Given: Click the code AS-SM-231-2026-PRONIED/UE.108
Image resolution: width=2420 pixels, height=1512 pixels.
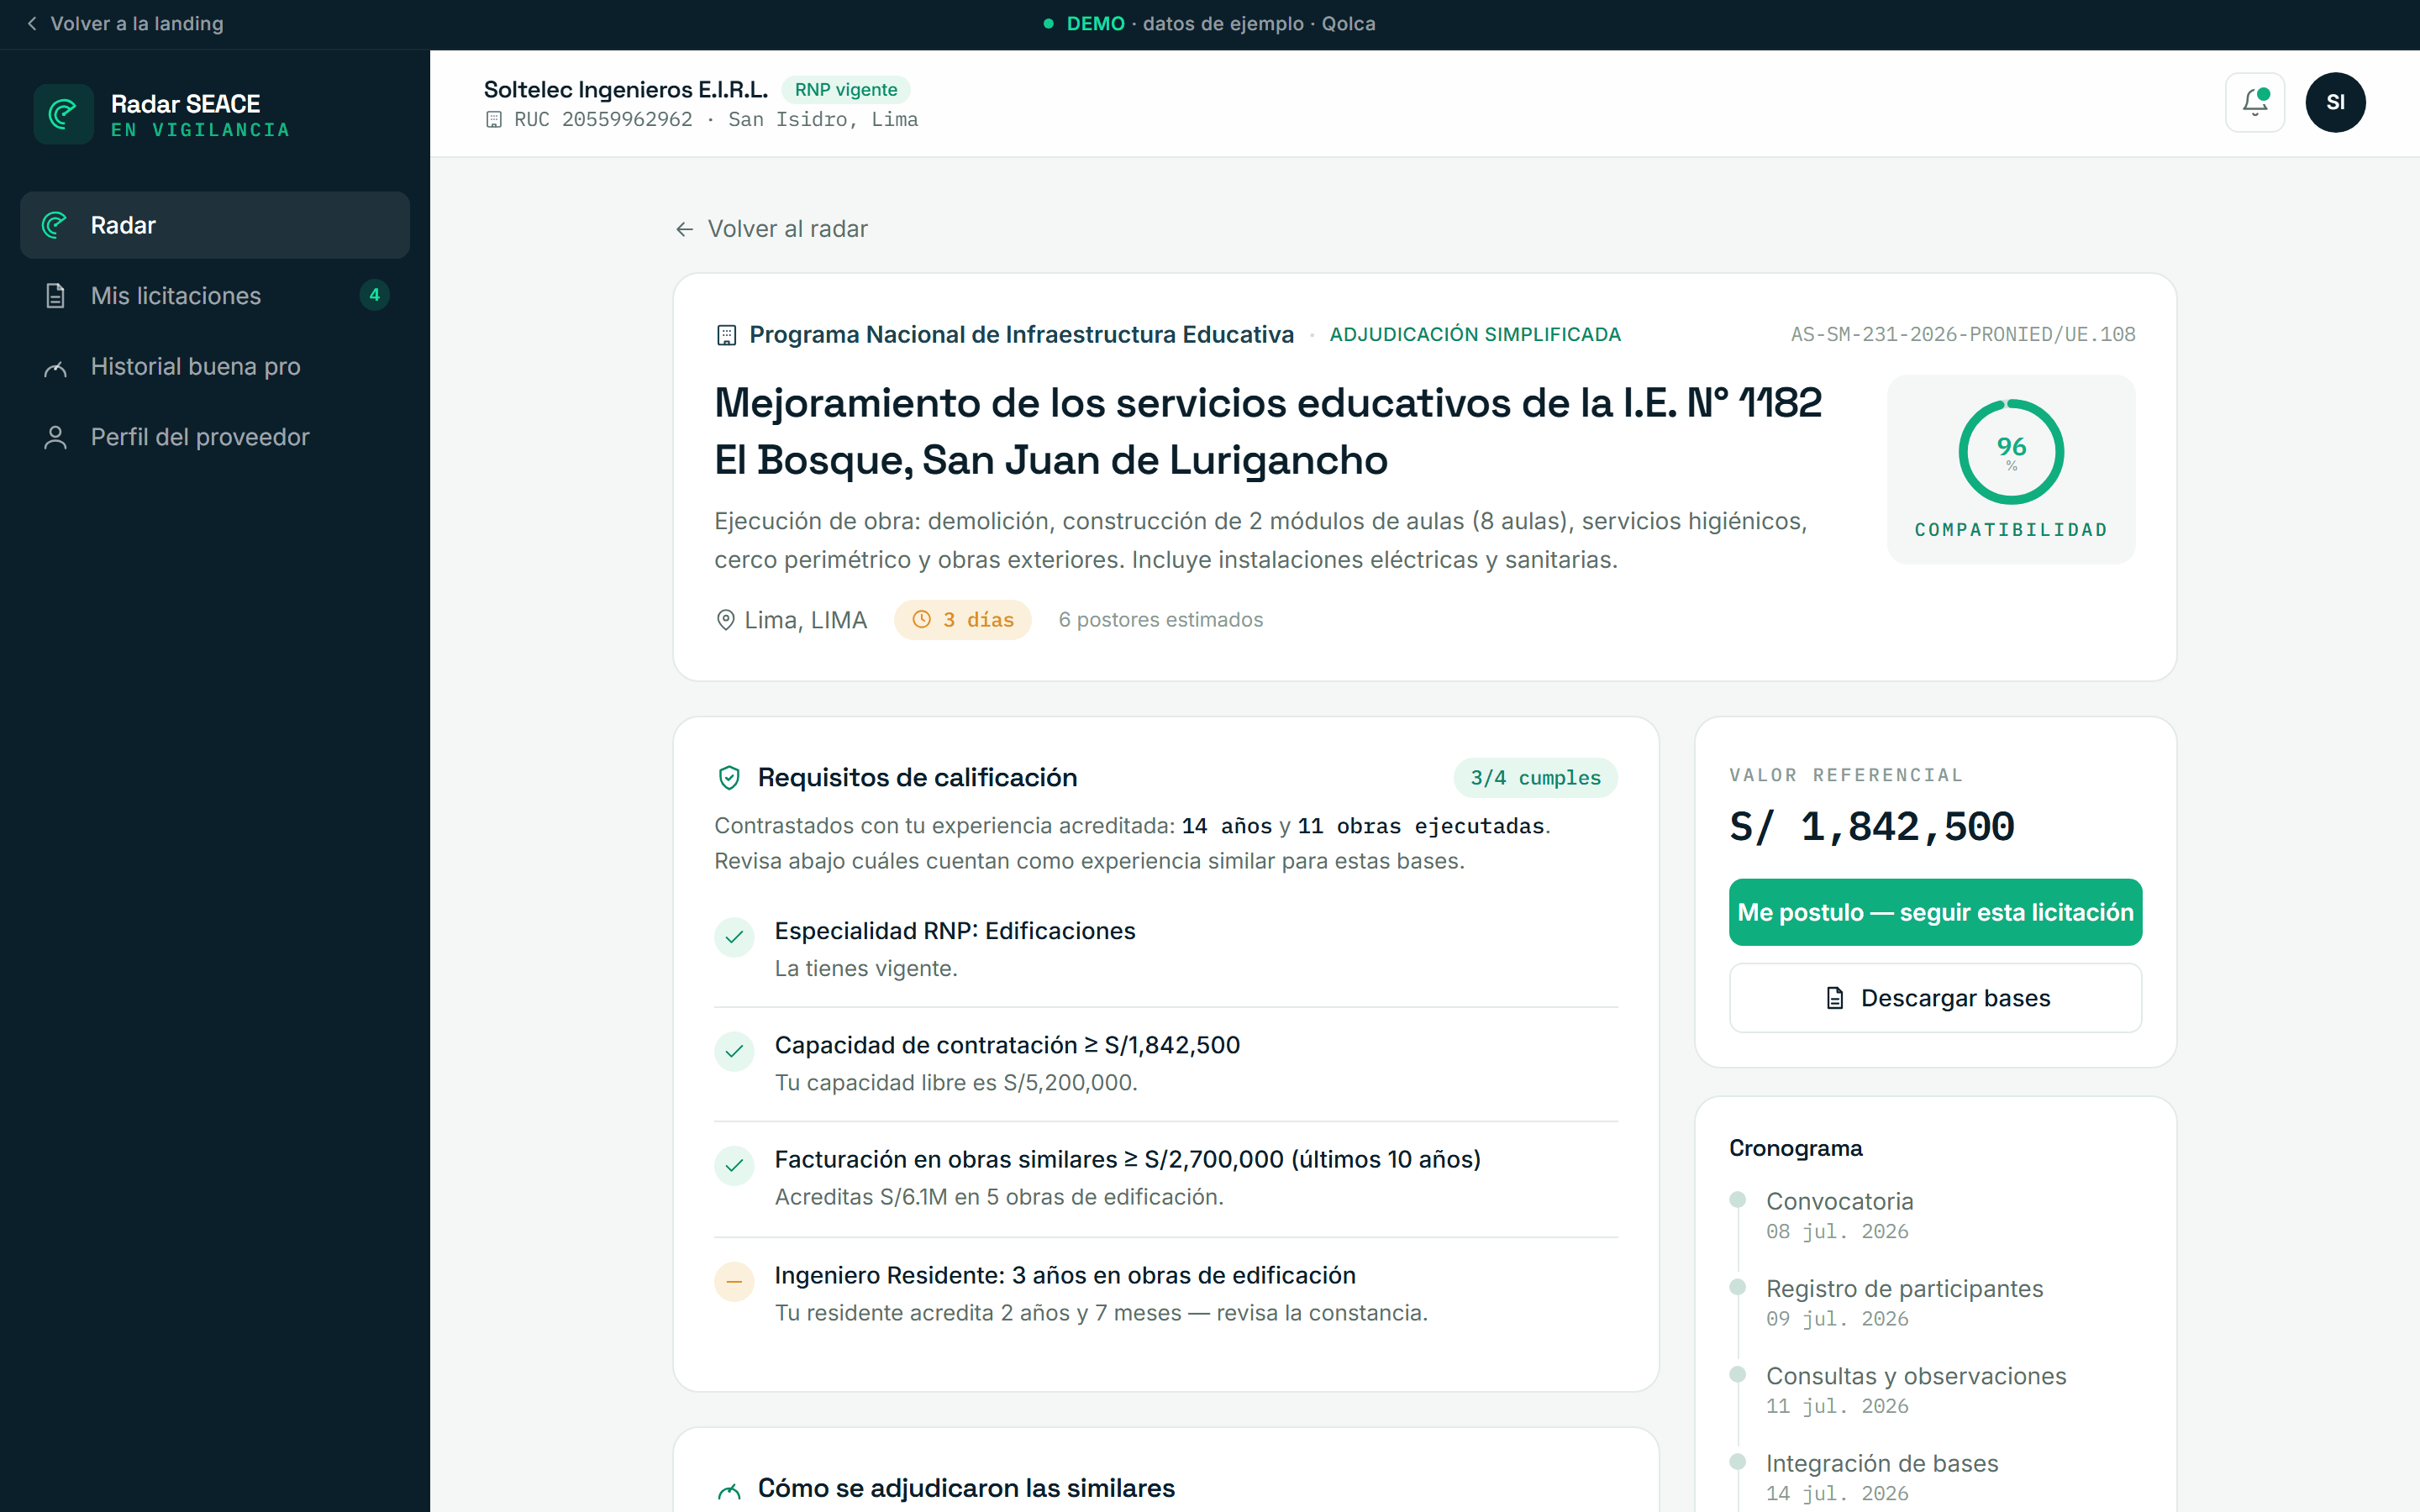Looking at the screenshot, I should tap(1962, 334).
